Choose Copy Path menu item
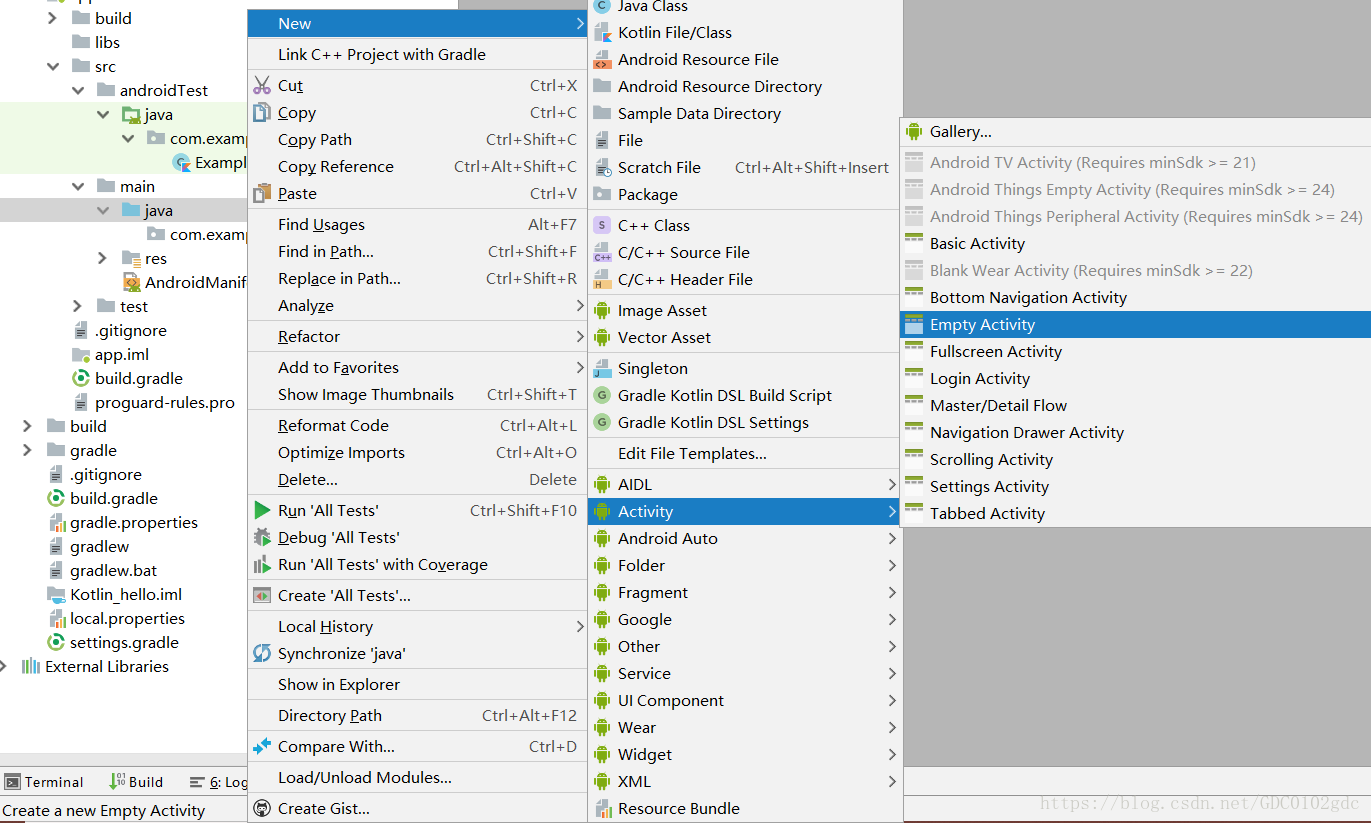Image resolution: width=1371 pixels, height=823 pixels. pyautogui.click(x=417, y=140)
